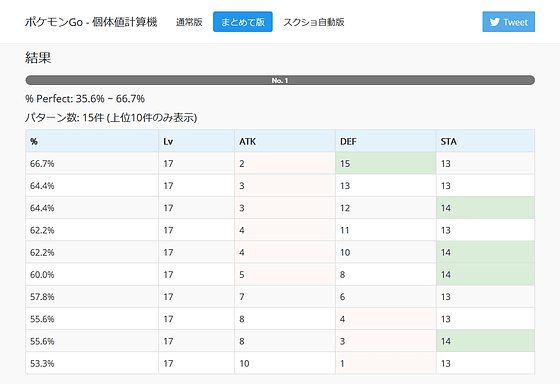Switch to スクショ自動版 tab
Image resolution: width=560 pixels, height=384 pixels.
click(314, 22)
